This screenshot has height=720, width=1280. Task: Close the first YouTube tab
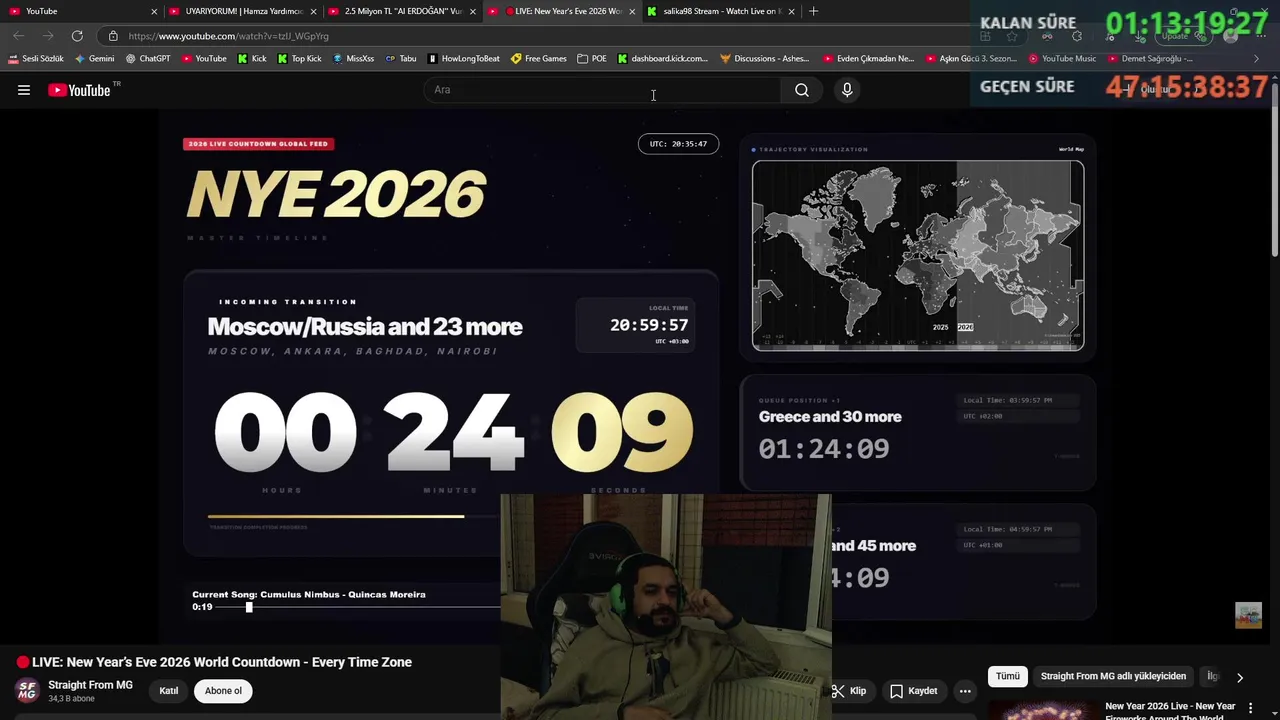(154, 11)
